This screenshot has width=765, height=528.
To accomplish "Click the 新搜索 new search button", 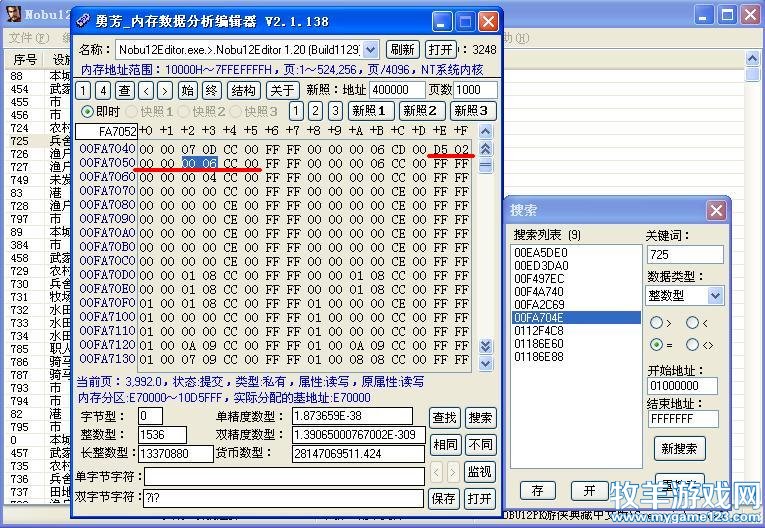I will (x=679, y=448).
